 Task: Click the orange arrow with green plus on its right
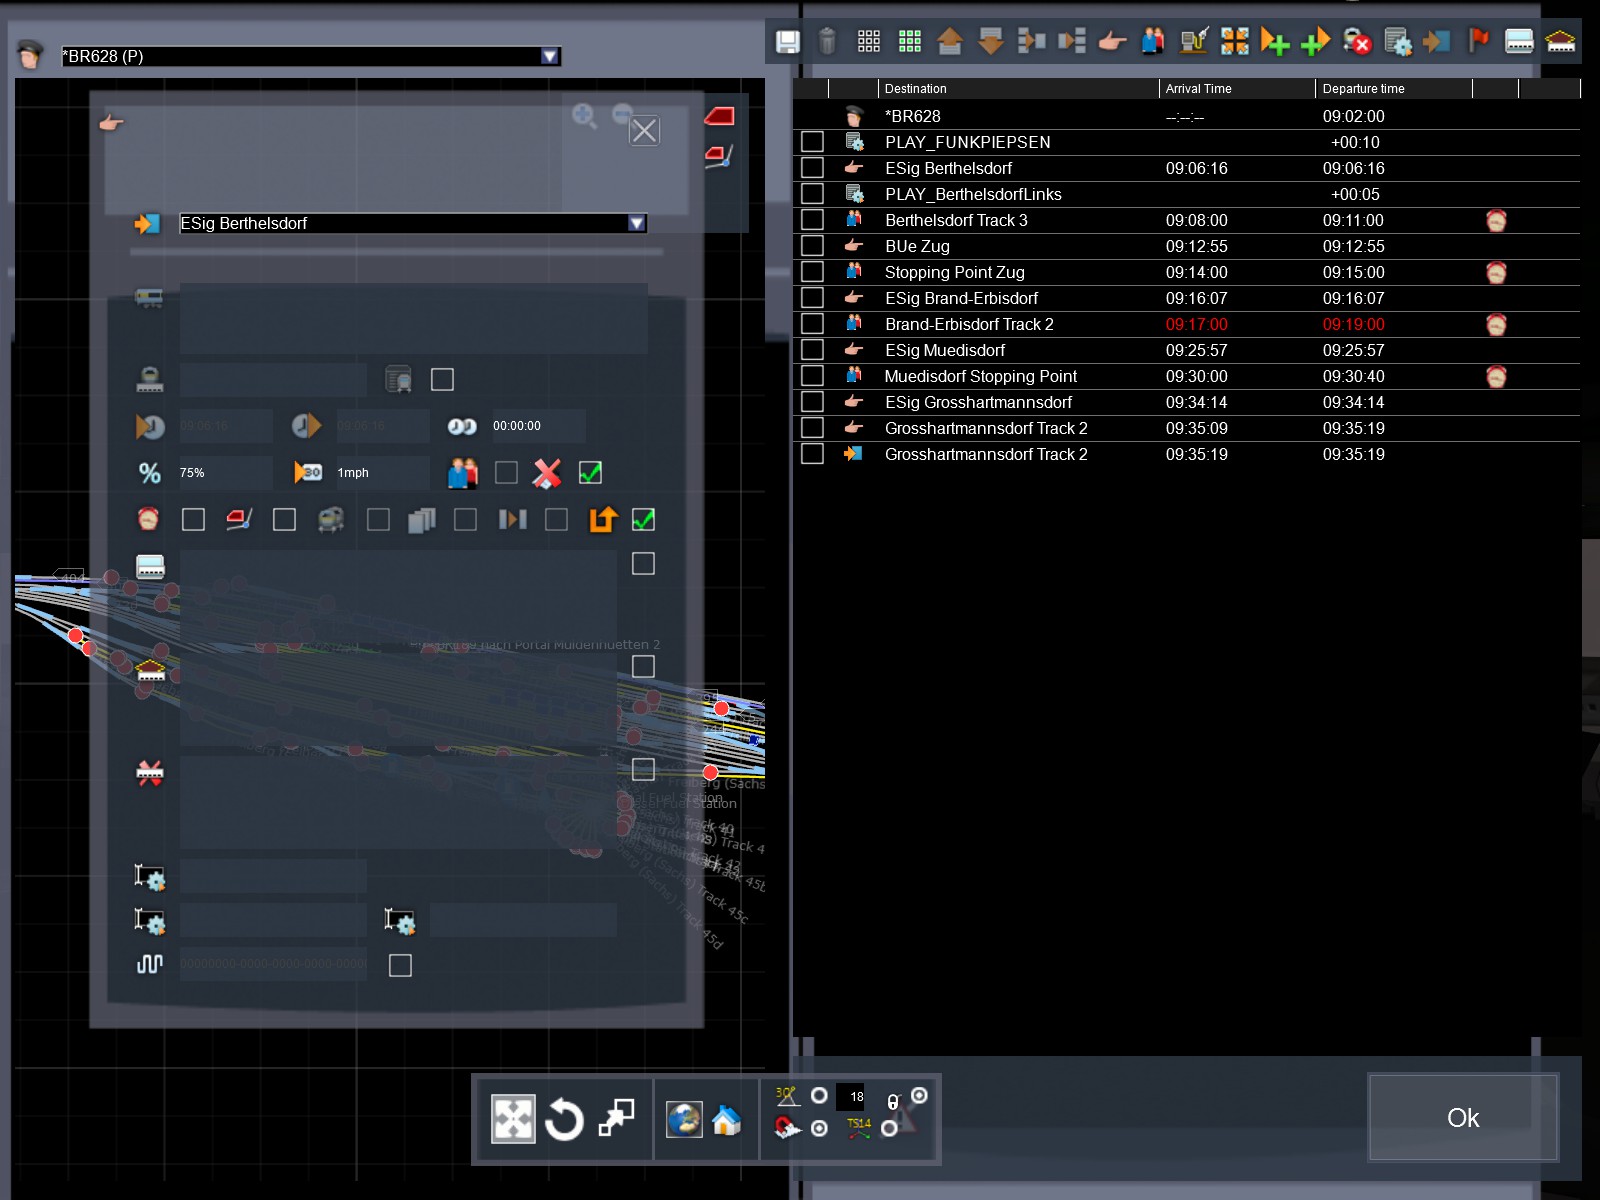click(x=1275, y=41)
